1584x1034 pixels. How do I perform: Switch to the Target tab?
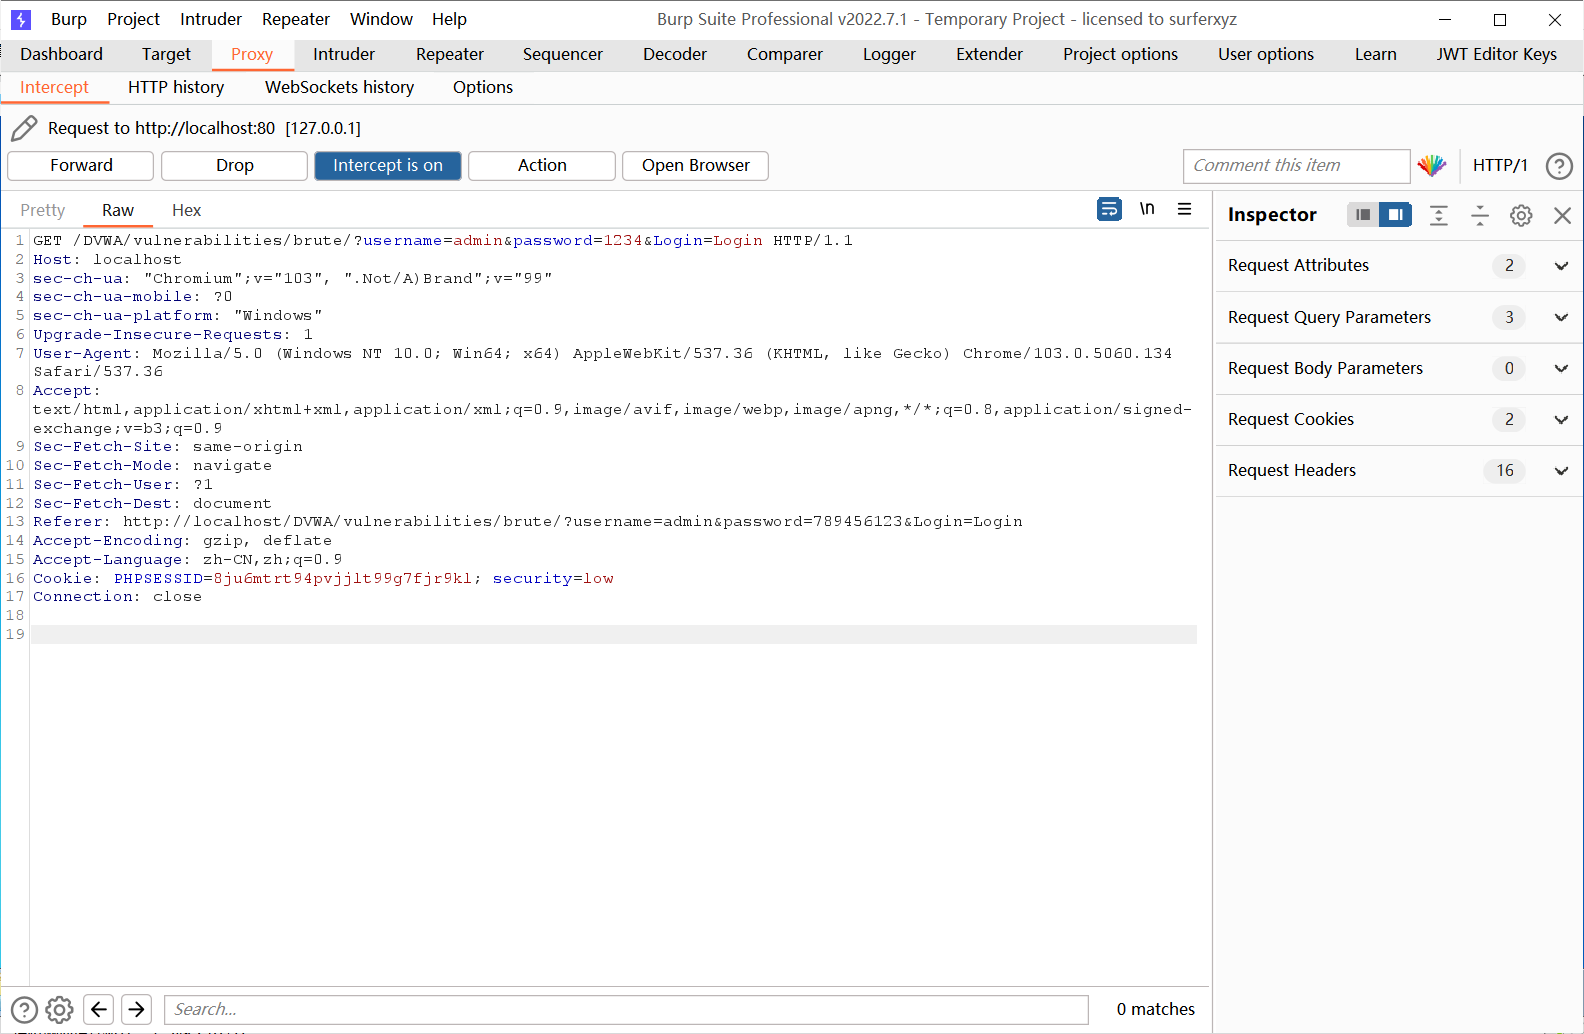click(166, 54)
